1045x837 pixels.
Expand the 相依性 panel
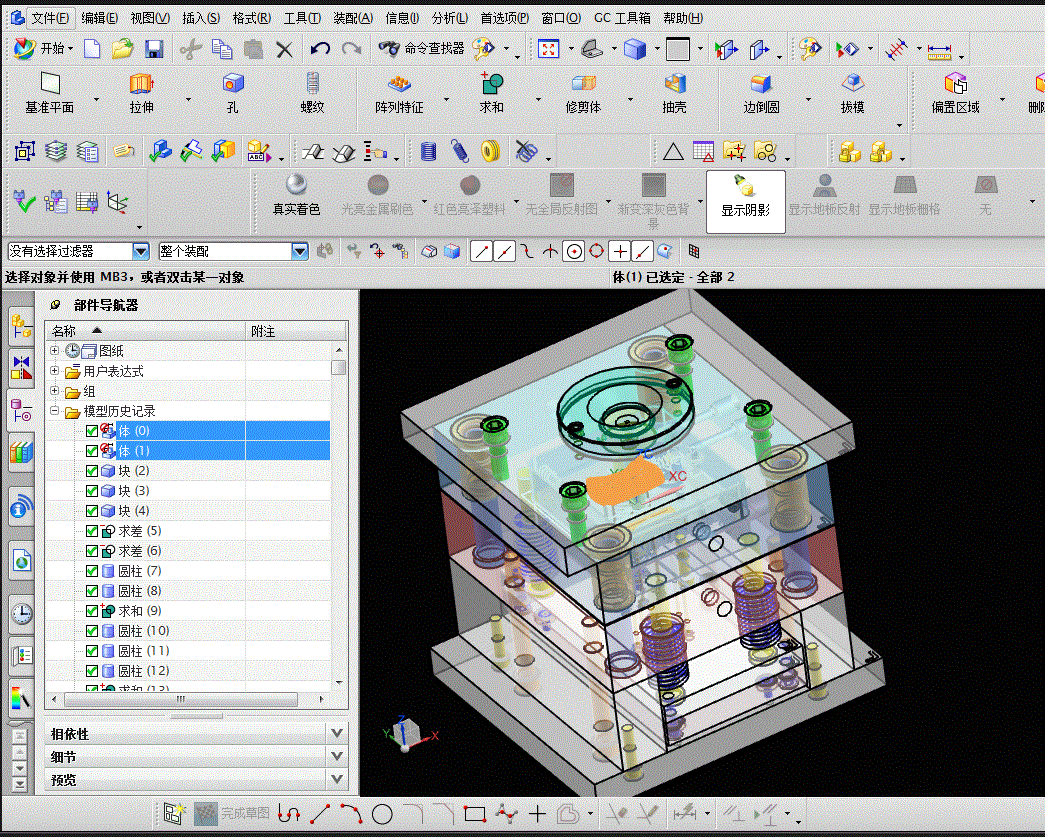pyautogui.click(x=196, y=734)
